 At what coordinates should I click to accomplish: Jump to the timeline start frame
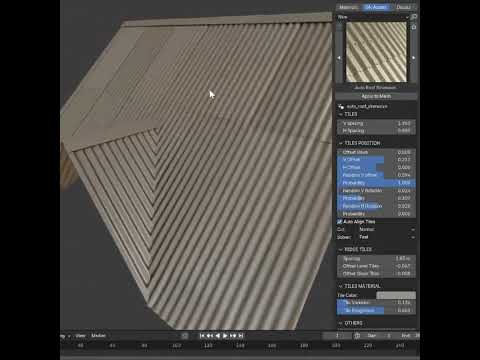click(202, 335)
